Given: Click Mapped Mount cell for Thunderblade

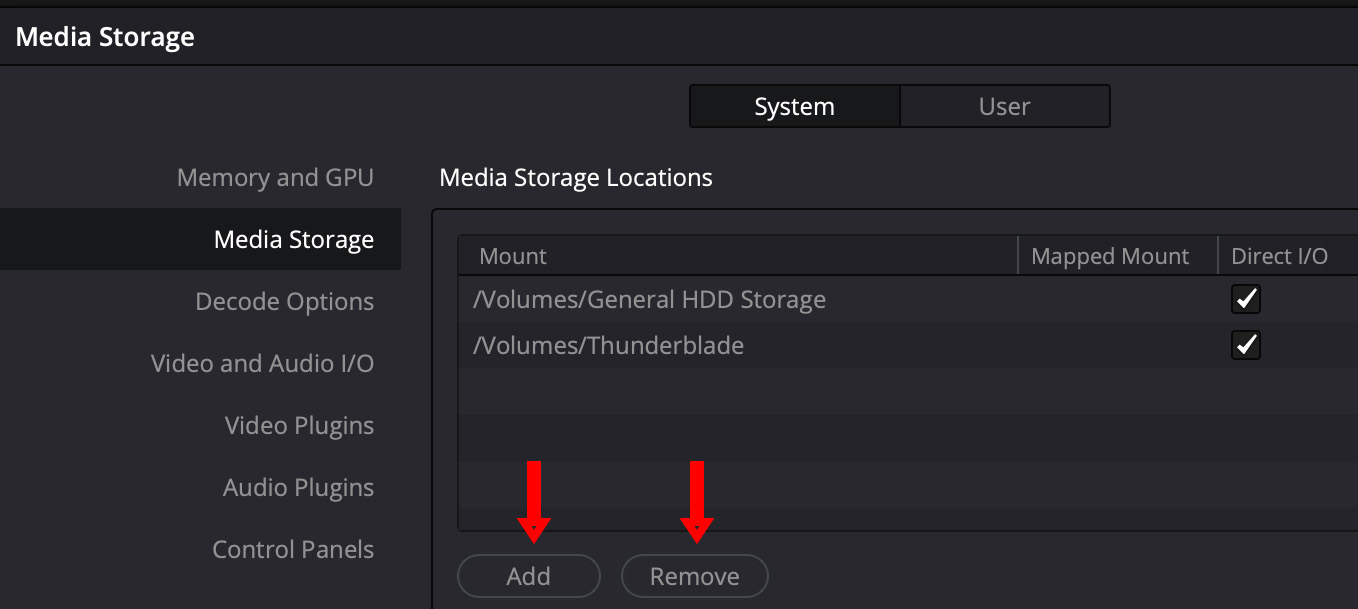Looking at the screenshot, I should (x=1116, y=346).
